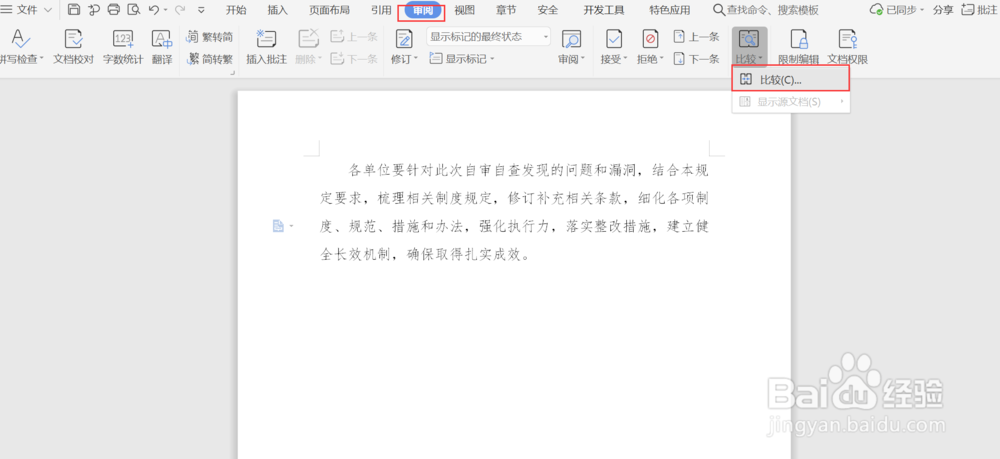Click the Redo arrow icon
1000x459 pixels.
point(179,10)
